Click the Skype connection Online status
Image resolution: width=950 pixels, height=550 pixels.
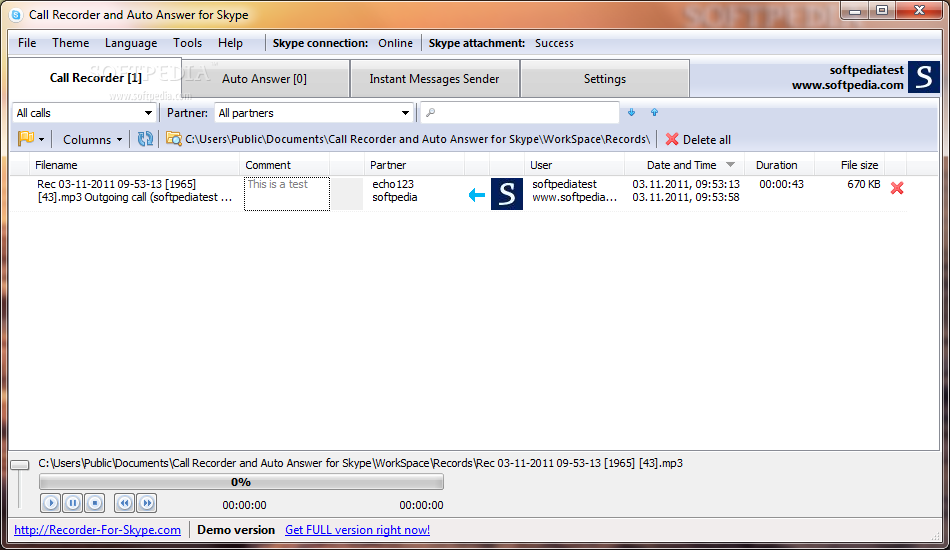395,43
